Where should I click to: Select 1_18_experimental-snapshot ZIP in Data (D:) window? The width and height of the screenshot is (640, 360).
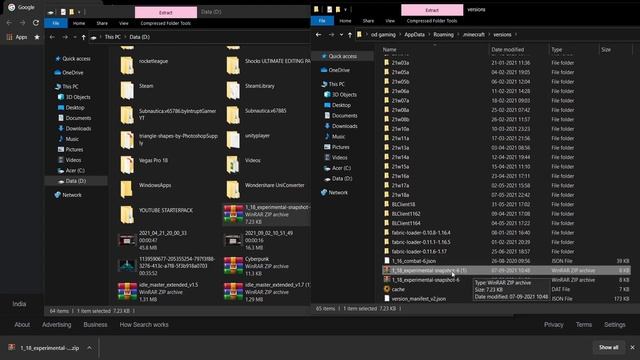click(x=266, y=214)
